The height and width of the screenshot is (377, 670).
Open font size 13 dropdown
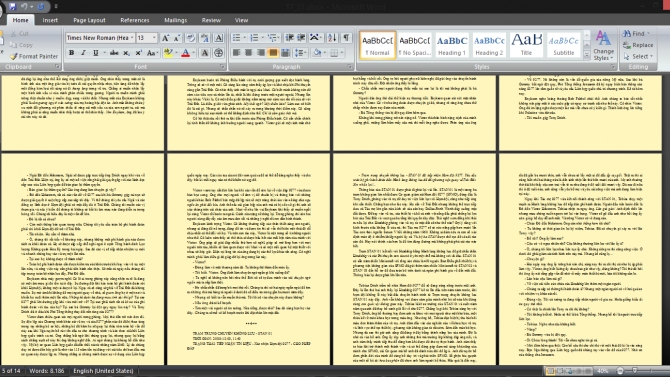(x=154, y=38)
